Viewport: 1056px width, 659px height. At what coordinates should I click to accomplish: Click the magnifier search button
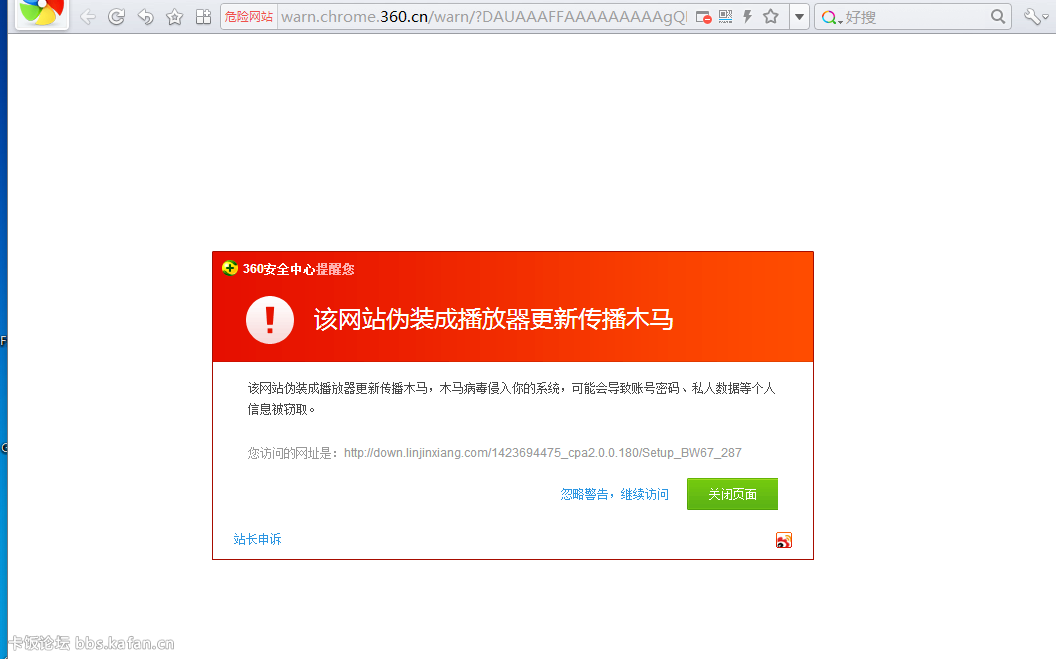point(998,17)
